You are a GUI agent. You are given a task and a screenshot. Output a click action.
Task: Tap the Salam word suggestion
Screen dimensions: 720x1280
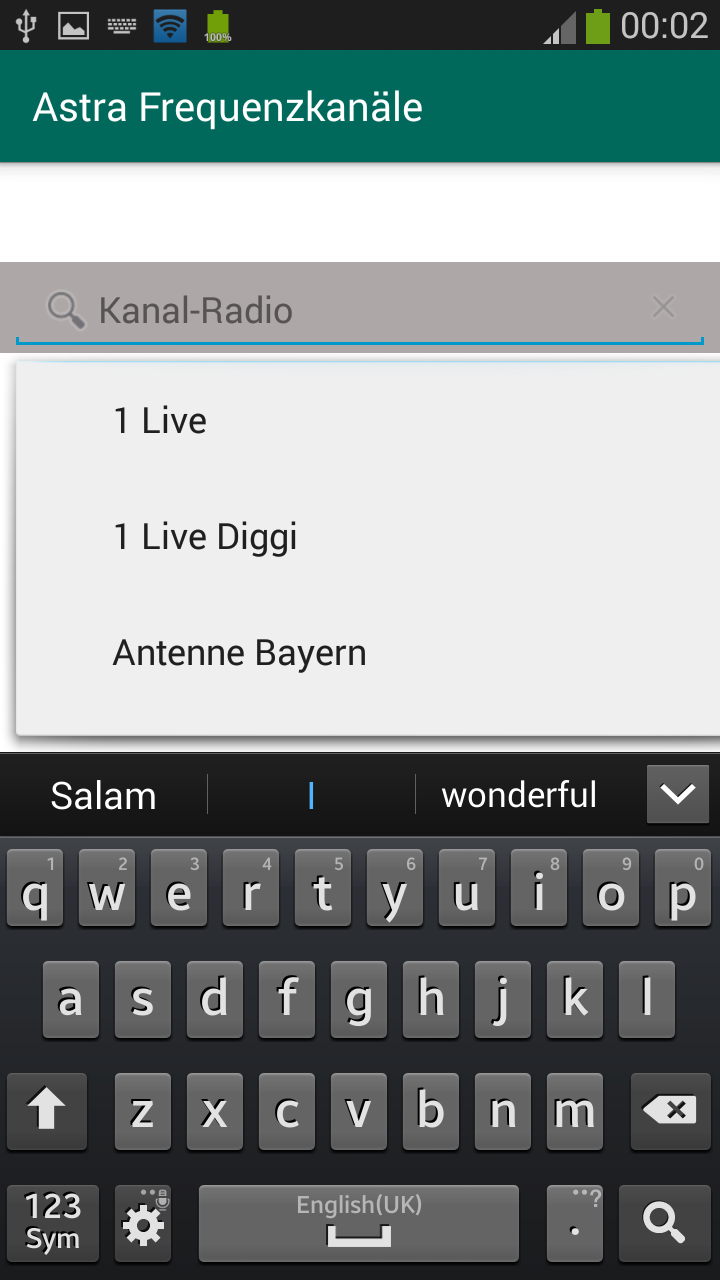tap(104, 796)
